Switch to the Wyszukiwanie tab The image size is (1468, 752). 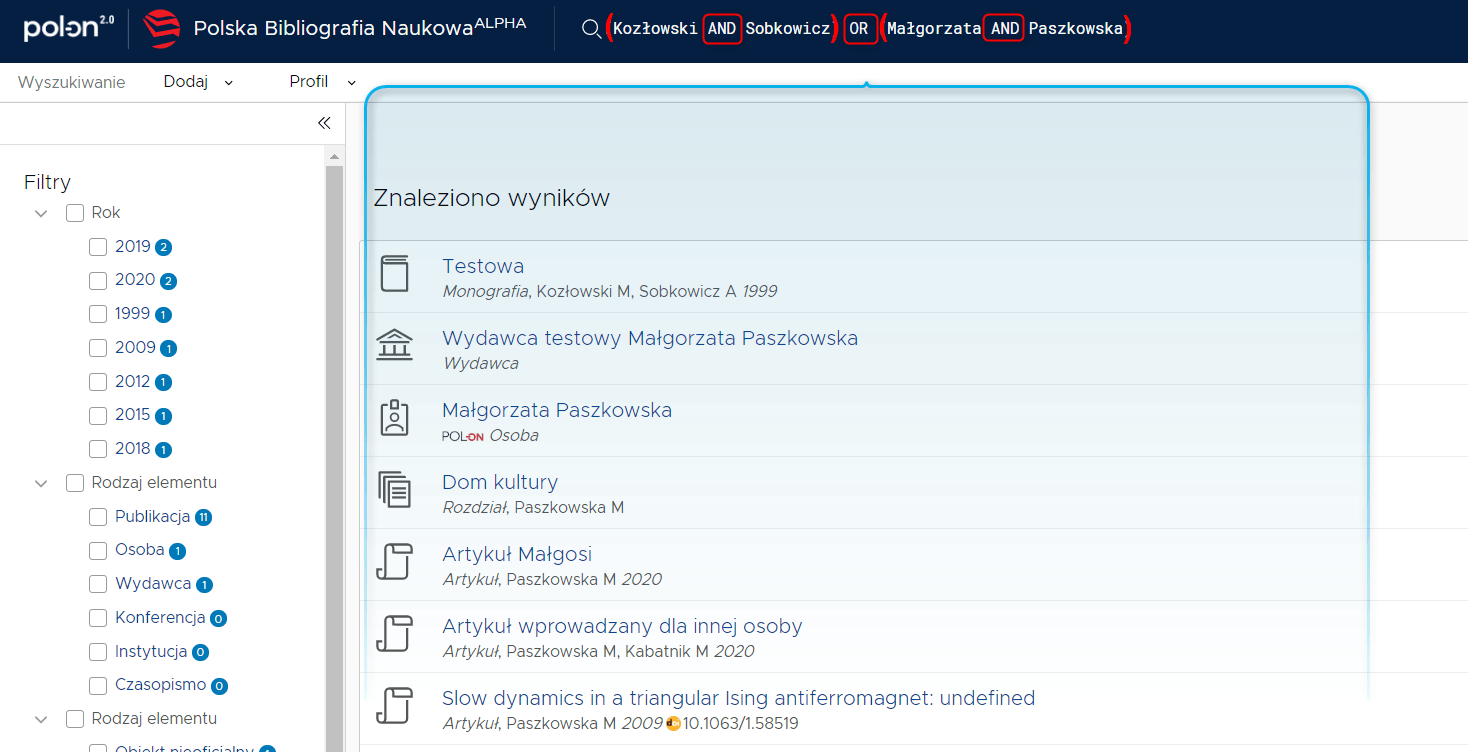(x=71, y=82)
